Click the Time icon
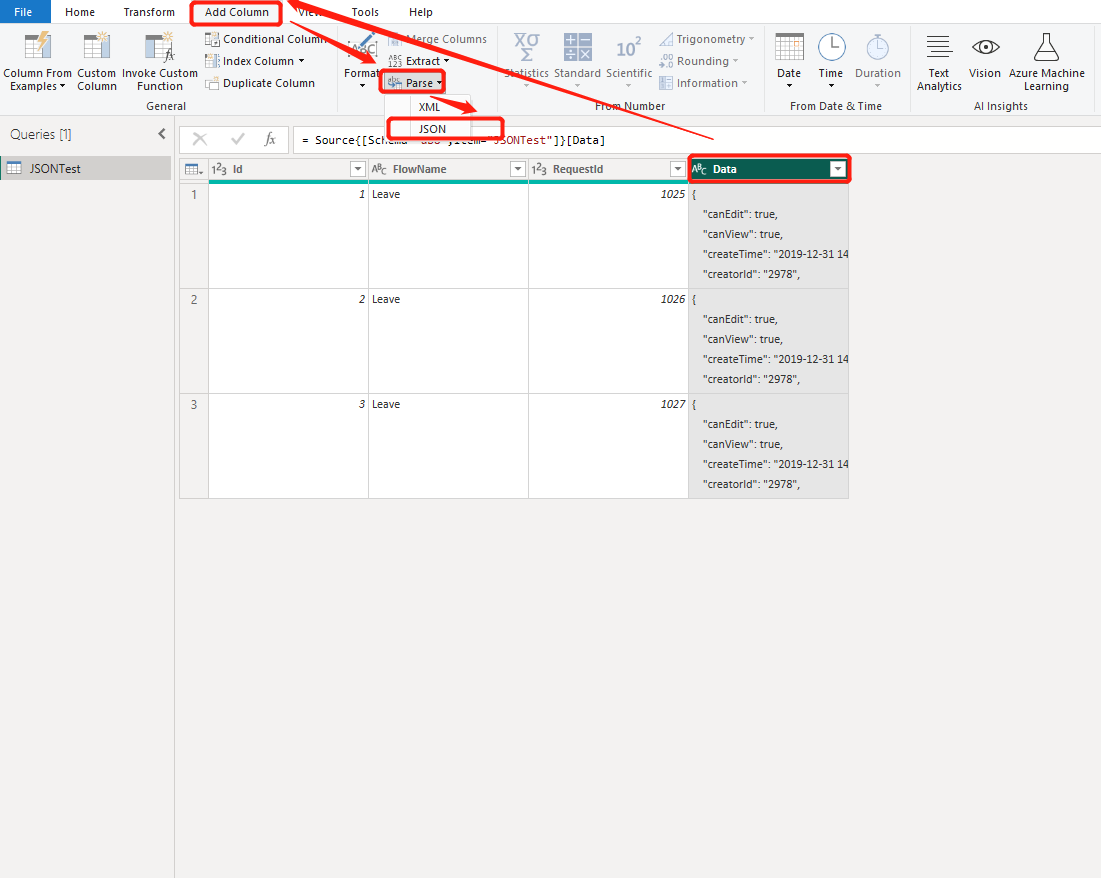Viewport: 1101px width, 878px height. pos(831,60)
